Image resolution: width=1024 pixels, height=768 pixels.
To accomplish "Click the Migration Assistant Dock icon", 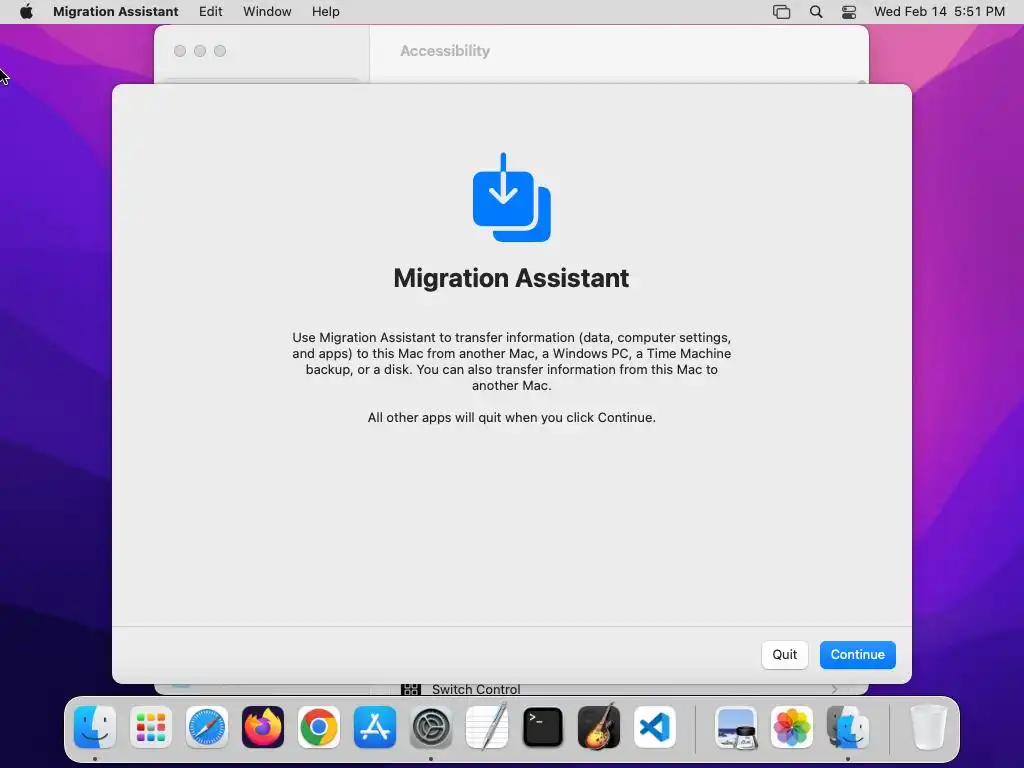I will [x=848, y=727].
